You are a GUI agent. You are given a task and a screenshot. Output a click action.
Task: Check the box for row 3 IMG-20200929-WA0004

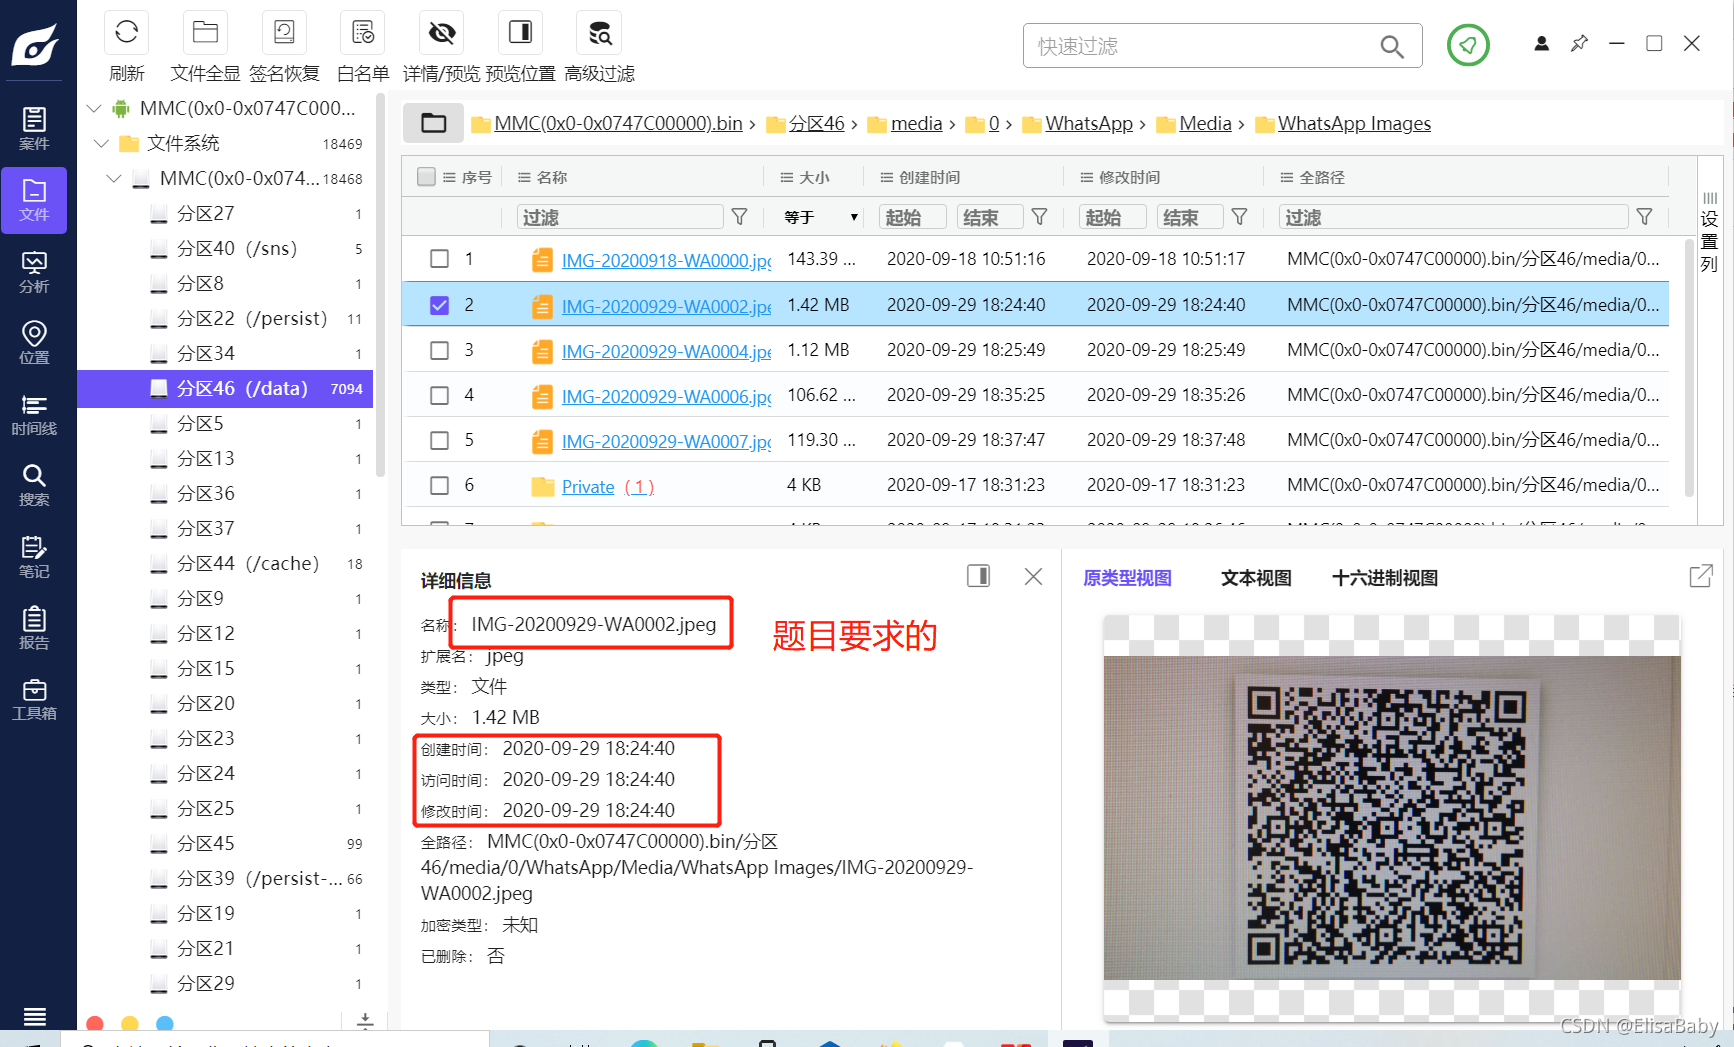tap(439, 350)
